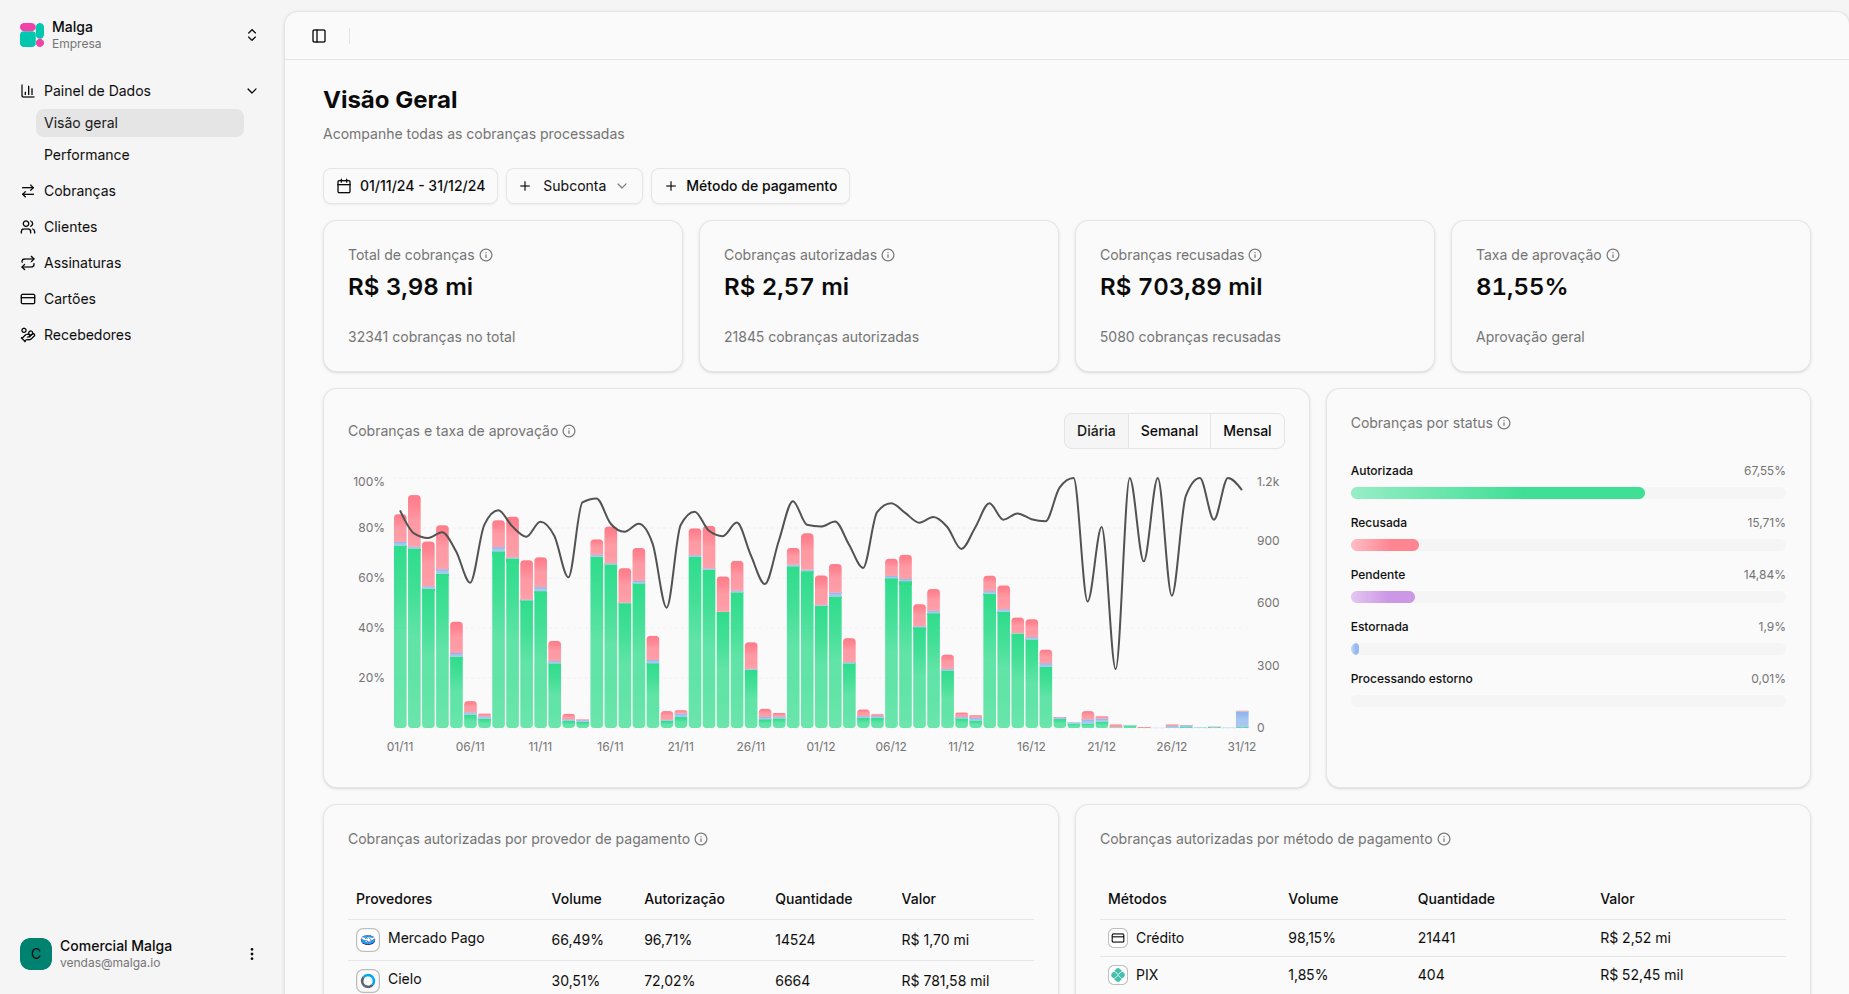Open info icon of Cobranças por status
The width and height of the screenshot is (1849, 994).
tap(1504, 423)
